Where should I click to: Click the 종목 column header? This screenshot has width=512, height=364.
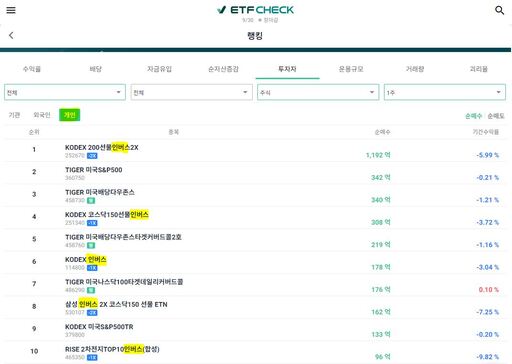click(173, 132)
